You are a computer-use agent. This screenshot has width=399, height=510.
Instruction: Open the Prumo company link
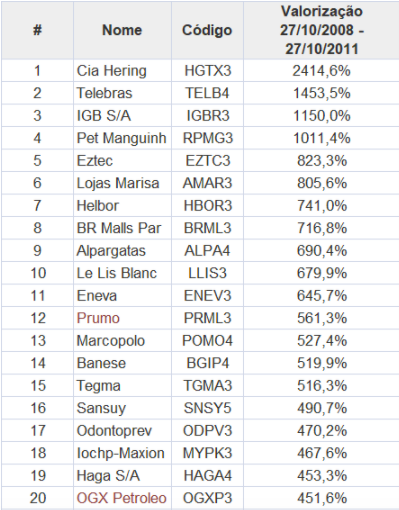98,318
